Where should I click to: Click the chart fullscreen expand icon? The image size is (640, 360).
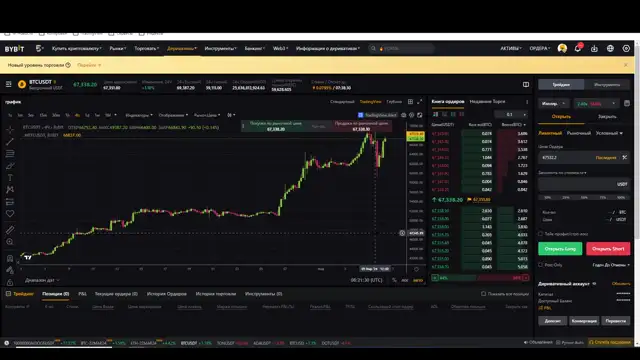pos(420,102)
